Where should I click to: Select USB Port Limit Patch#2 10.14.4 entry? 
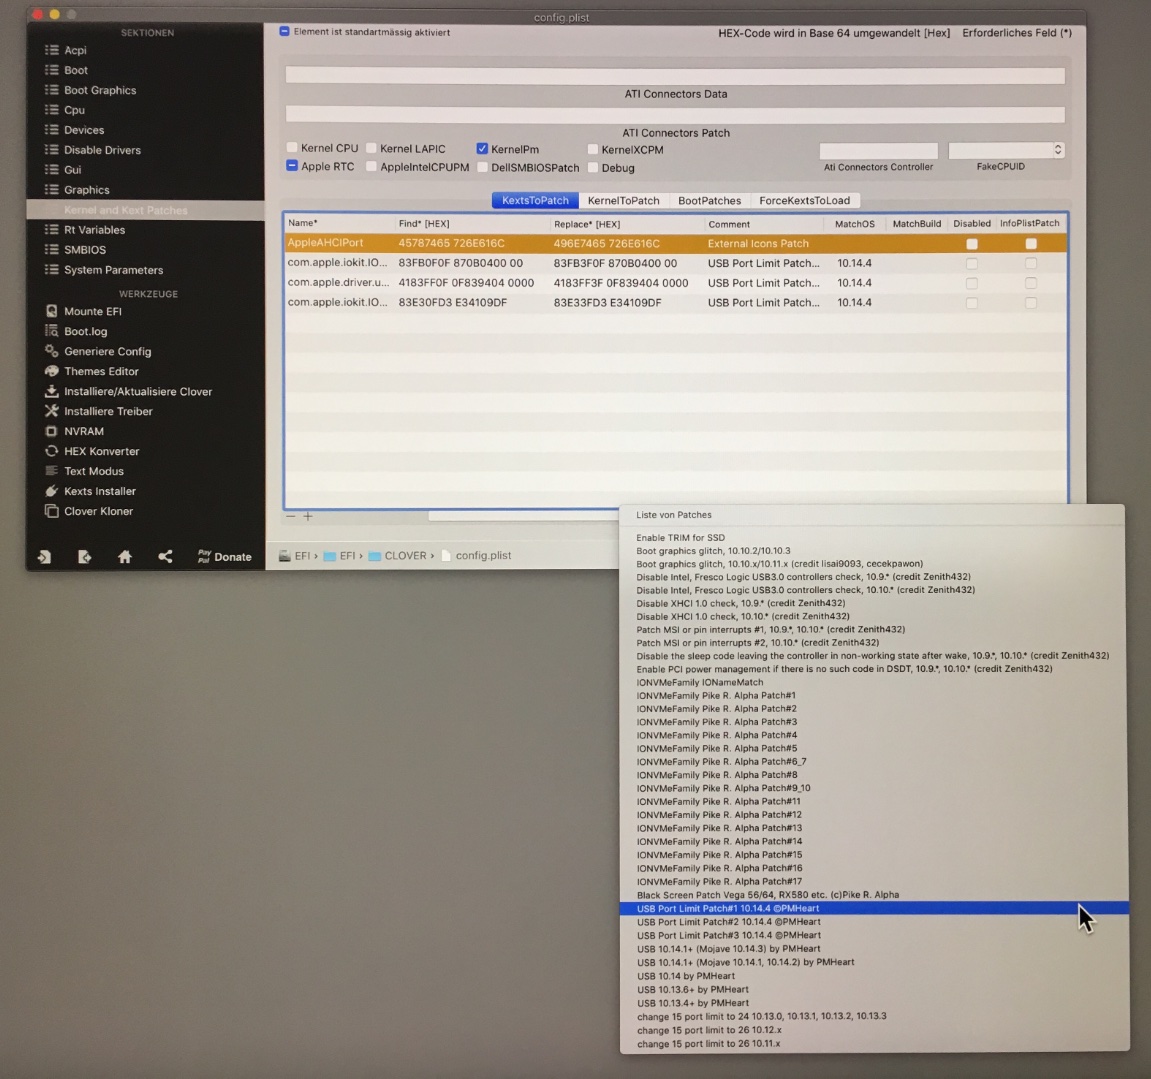click(x=874, y=922)
